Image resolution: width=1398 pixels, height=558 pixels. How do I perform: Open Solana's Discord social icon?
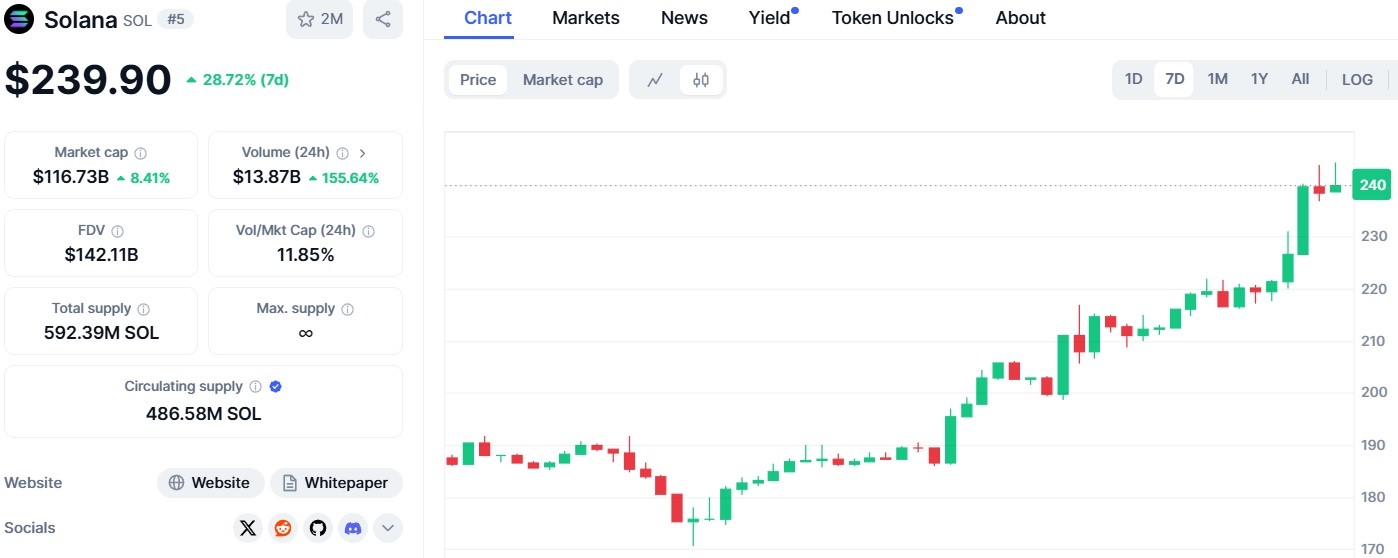pos(353,528)
